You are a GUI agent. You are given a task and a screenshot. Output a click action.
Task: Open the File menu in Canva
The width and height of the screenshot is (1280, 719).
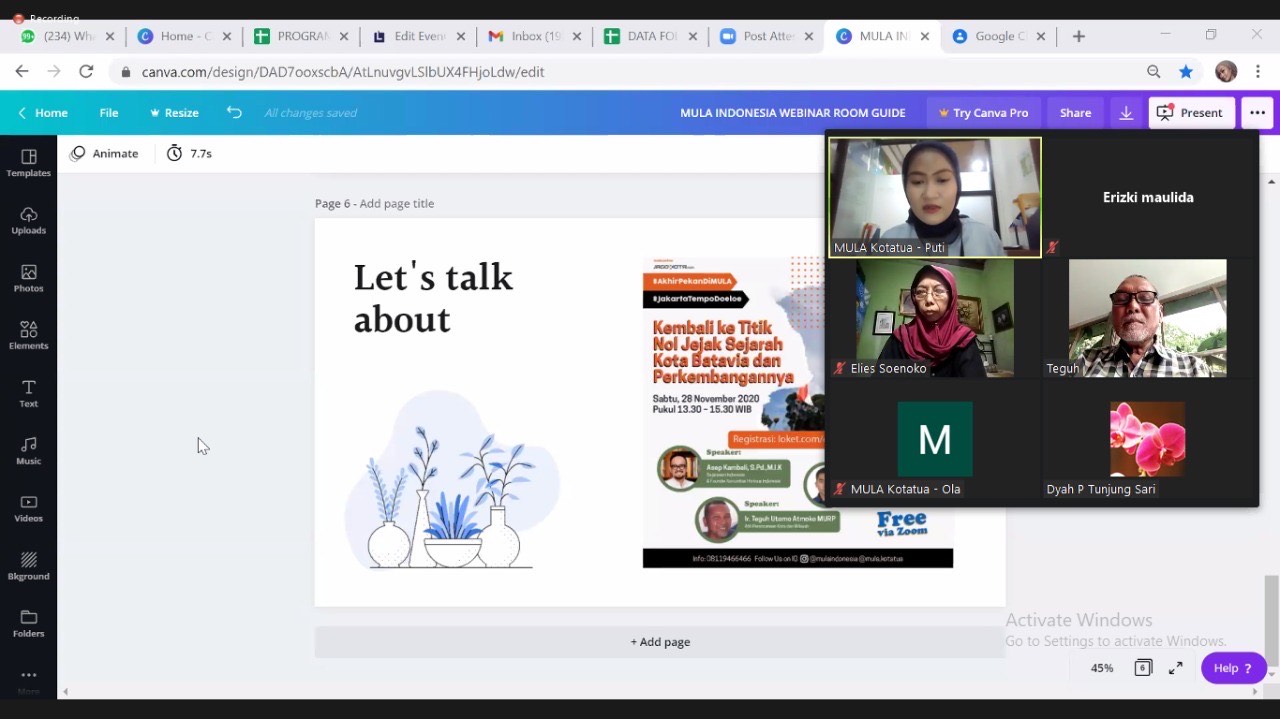coord(109,113)
